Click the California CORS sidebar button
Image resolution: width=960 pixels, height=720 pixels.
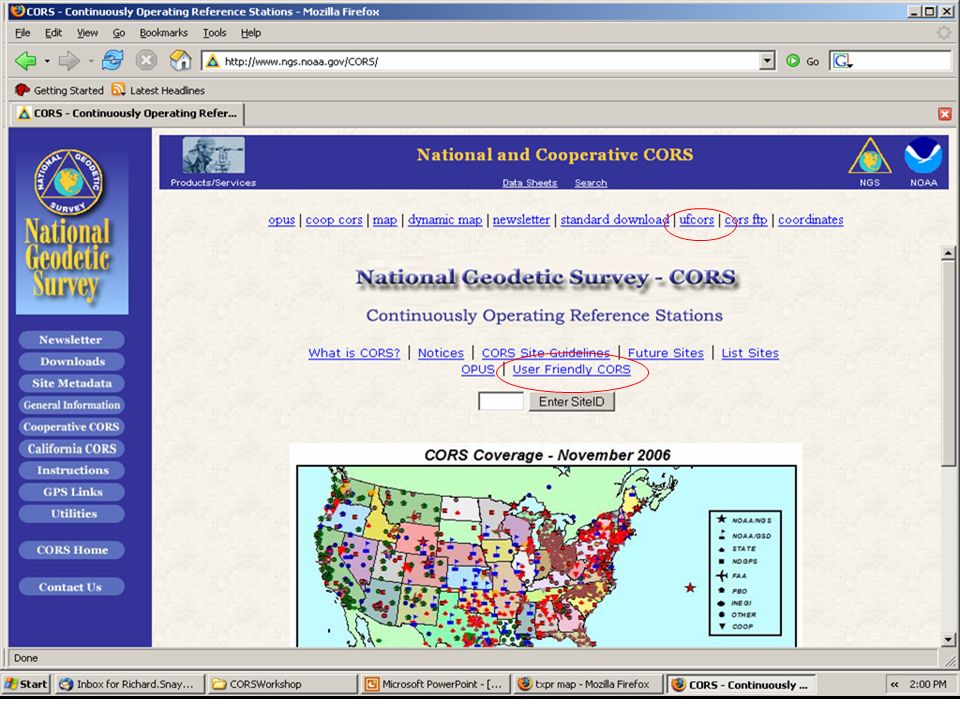pos(72,449)
